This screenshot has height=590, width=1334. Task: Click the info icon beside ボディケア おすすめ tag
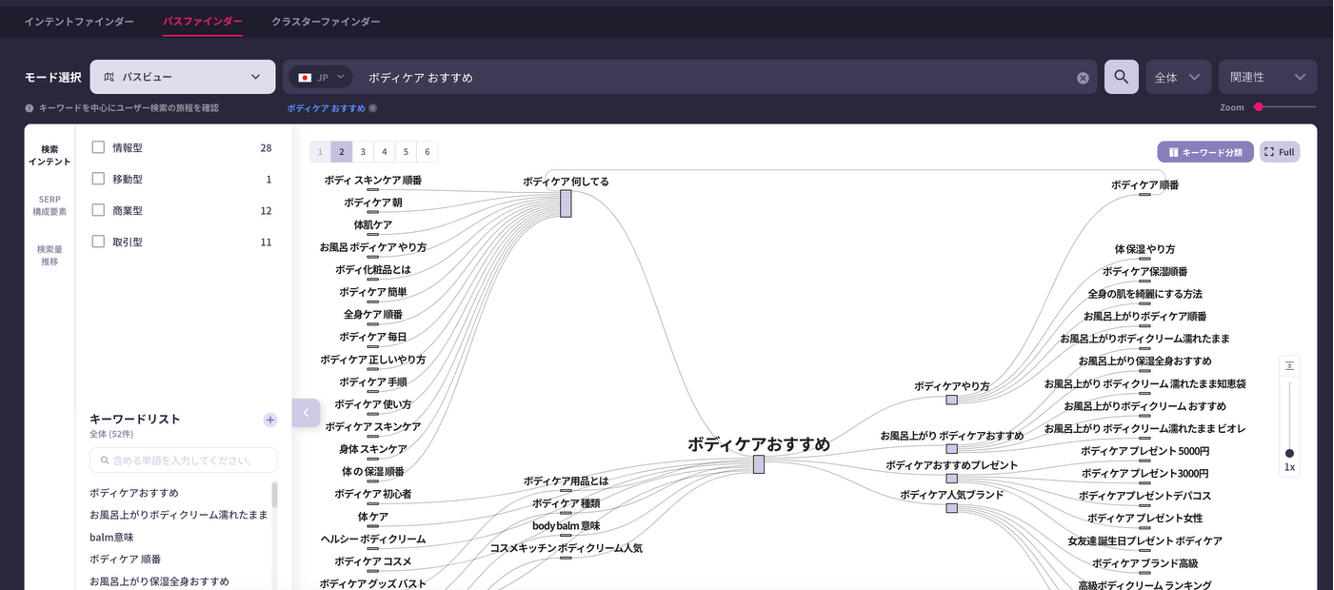point(373,108)
